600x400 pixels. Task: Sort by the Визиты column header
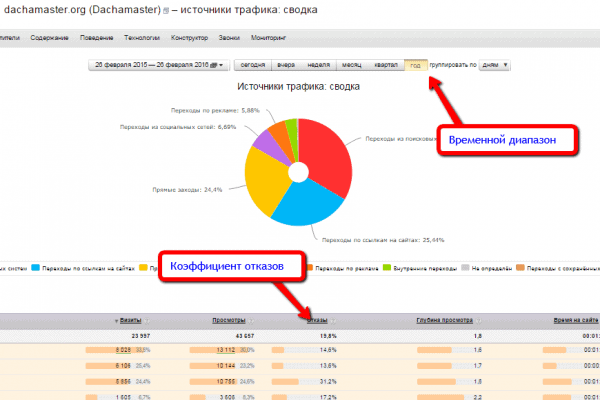click(130, 320)
